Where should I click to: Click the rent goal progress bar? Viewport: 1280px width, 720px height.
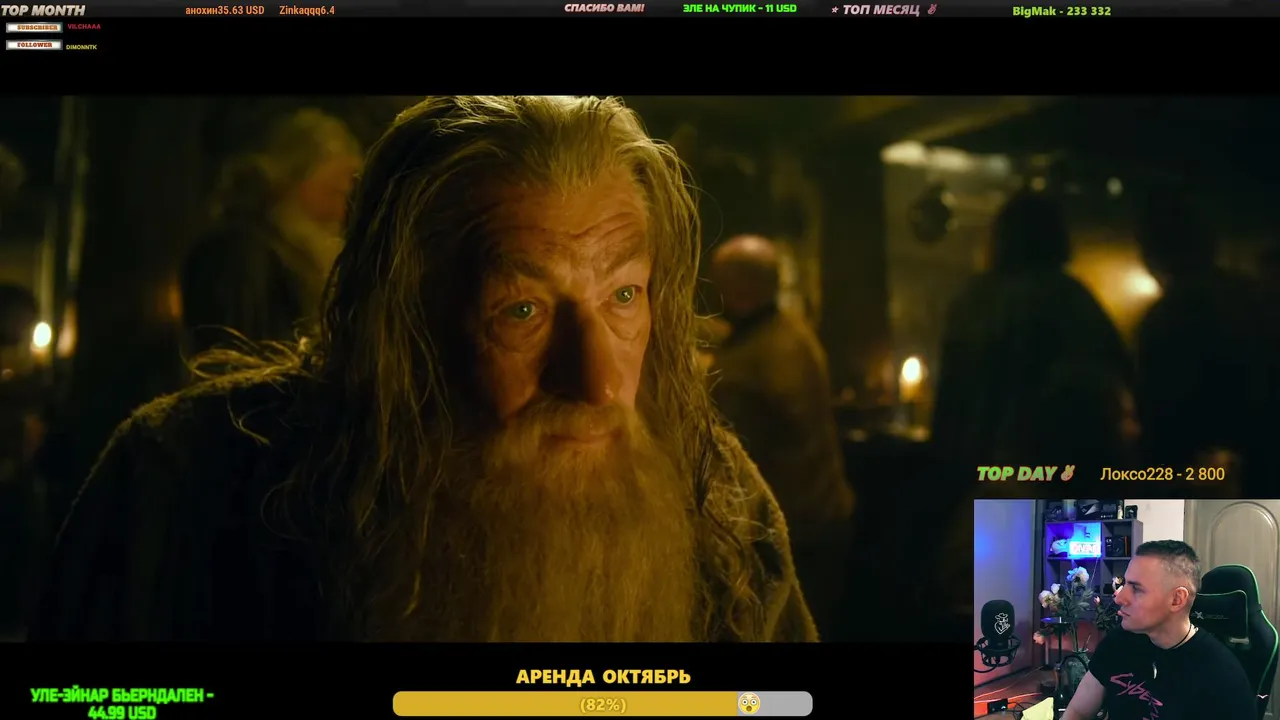point(602,704)
